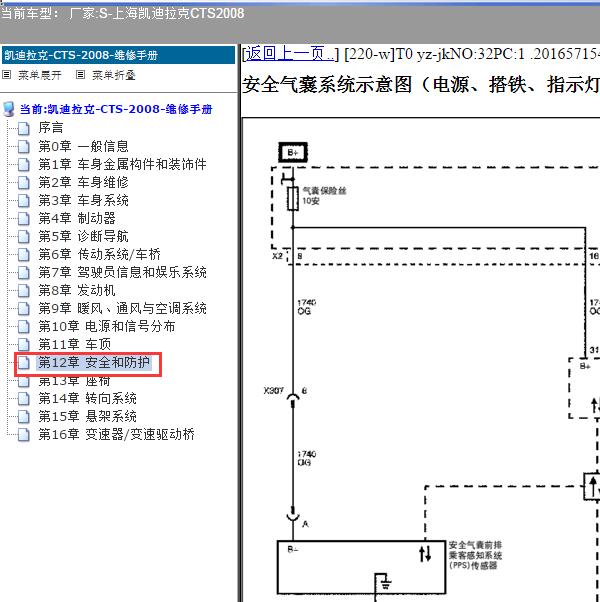Click the 气囊保险丝 10安 fuse label
600x602 pixels.
[x=324, y=195]
